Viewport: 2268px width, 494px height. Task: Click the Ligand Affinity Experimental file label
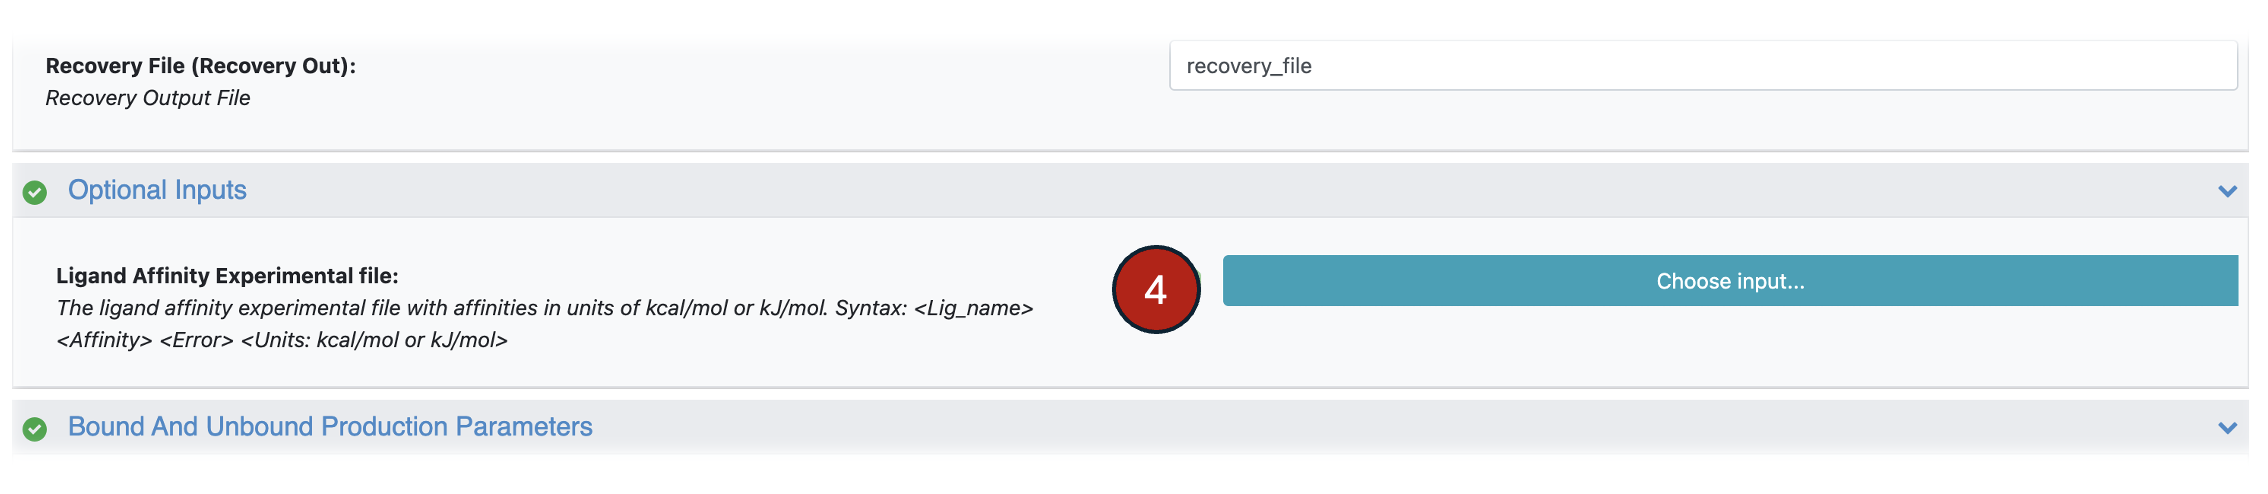tap(227, 276)
